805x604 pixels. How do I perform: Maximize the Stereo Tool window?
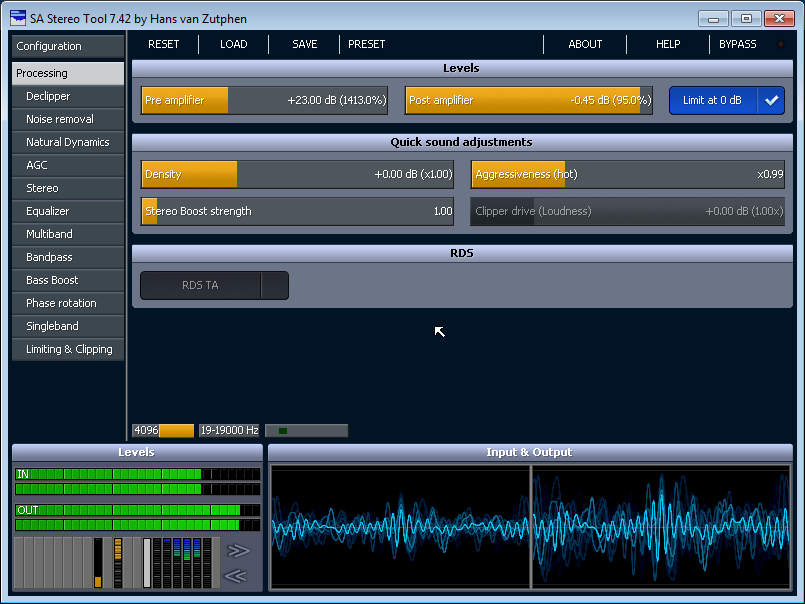coord(746,19)
